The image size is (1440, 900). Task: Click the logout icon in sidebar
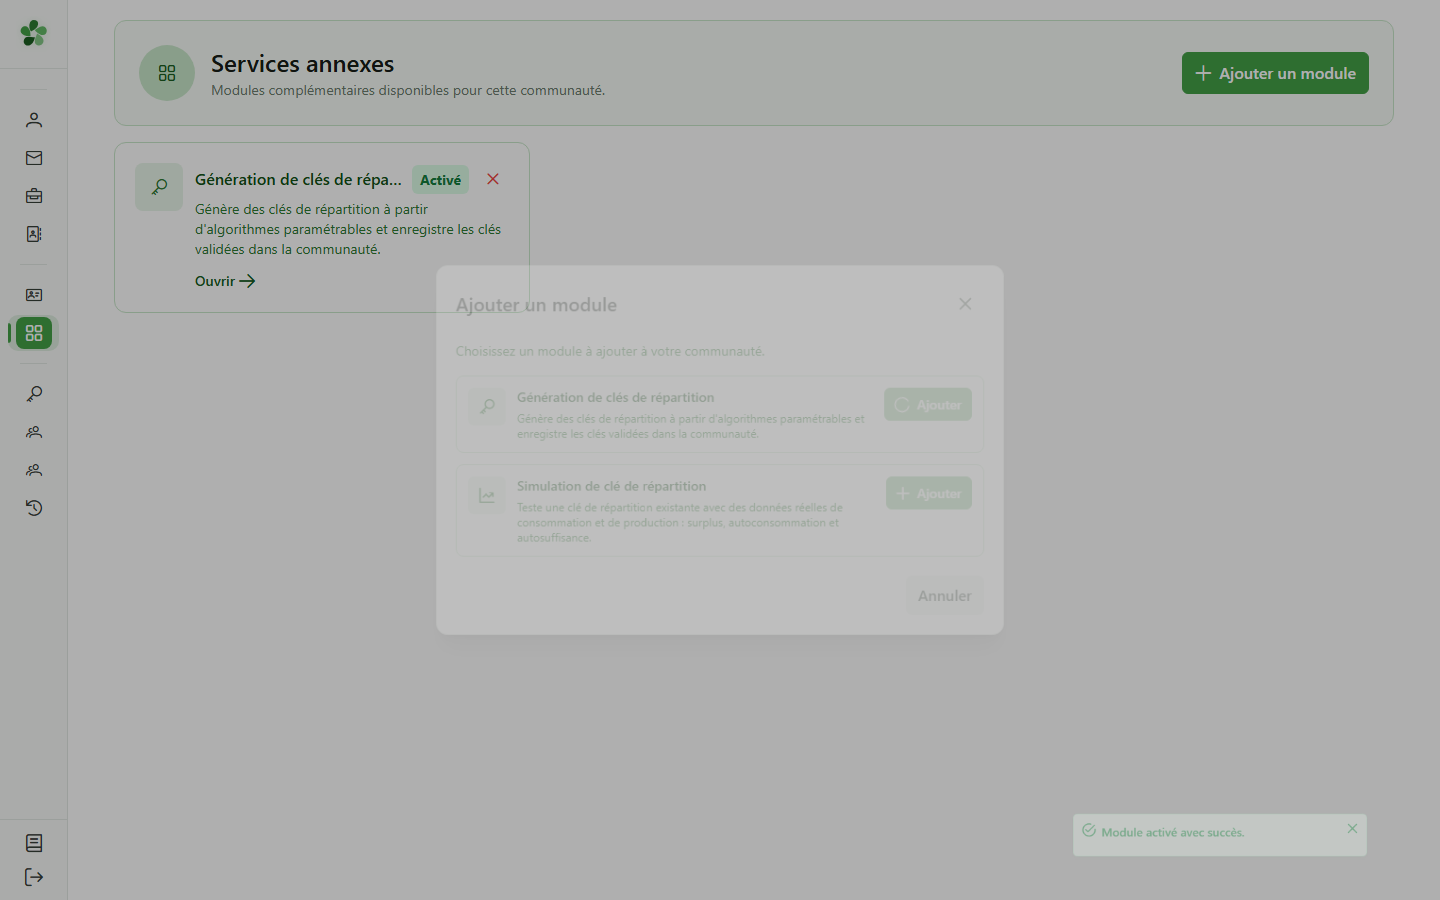tap(34, 877)
